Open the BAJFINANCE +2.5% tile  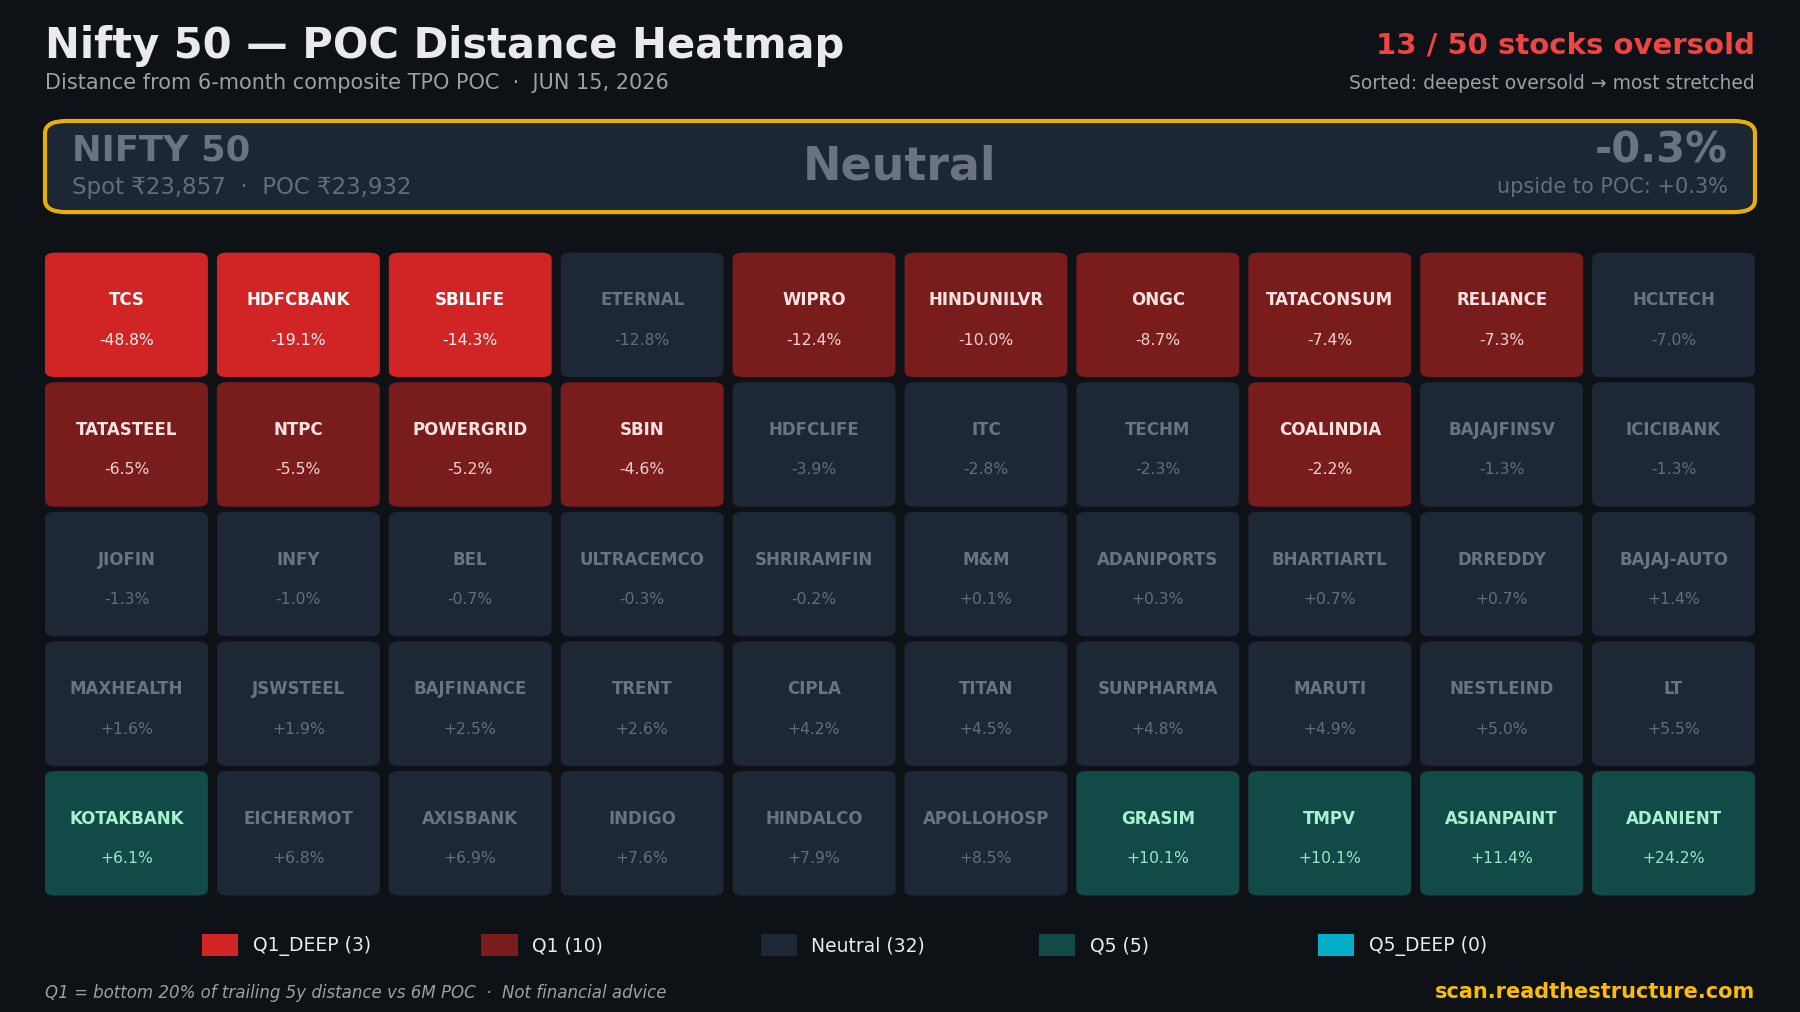pyautogui.click(x=470, y=704)
